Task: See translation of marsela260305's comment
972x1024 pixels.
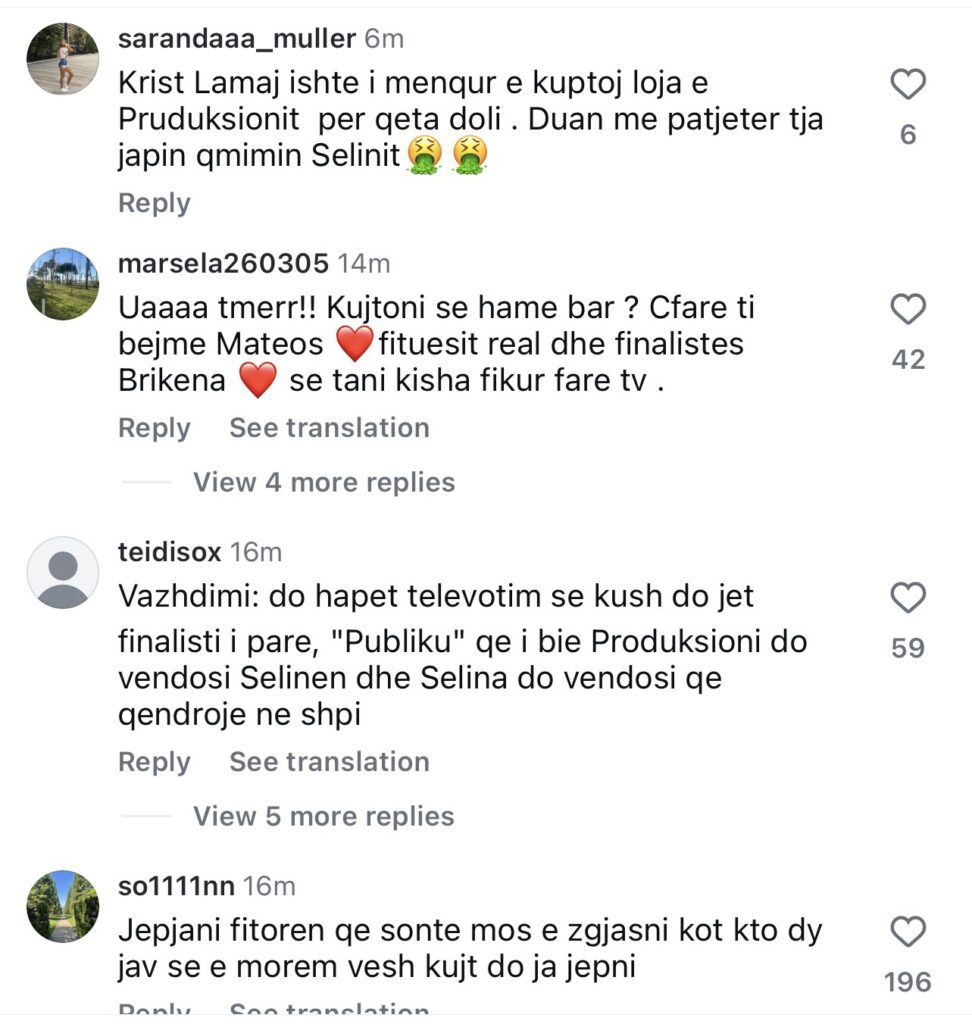Action: (x=329, y=428)
